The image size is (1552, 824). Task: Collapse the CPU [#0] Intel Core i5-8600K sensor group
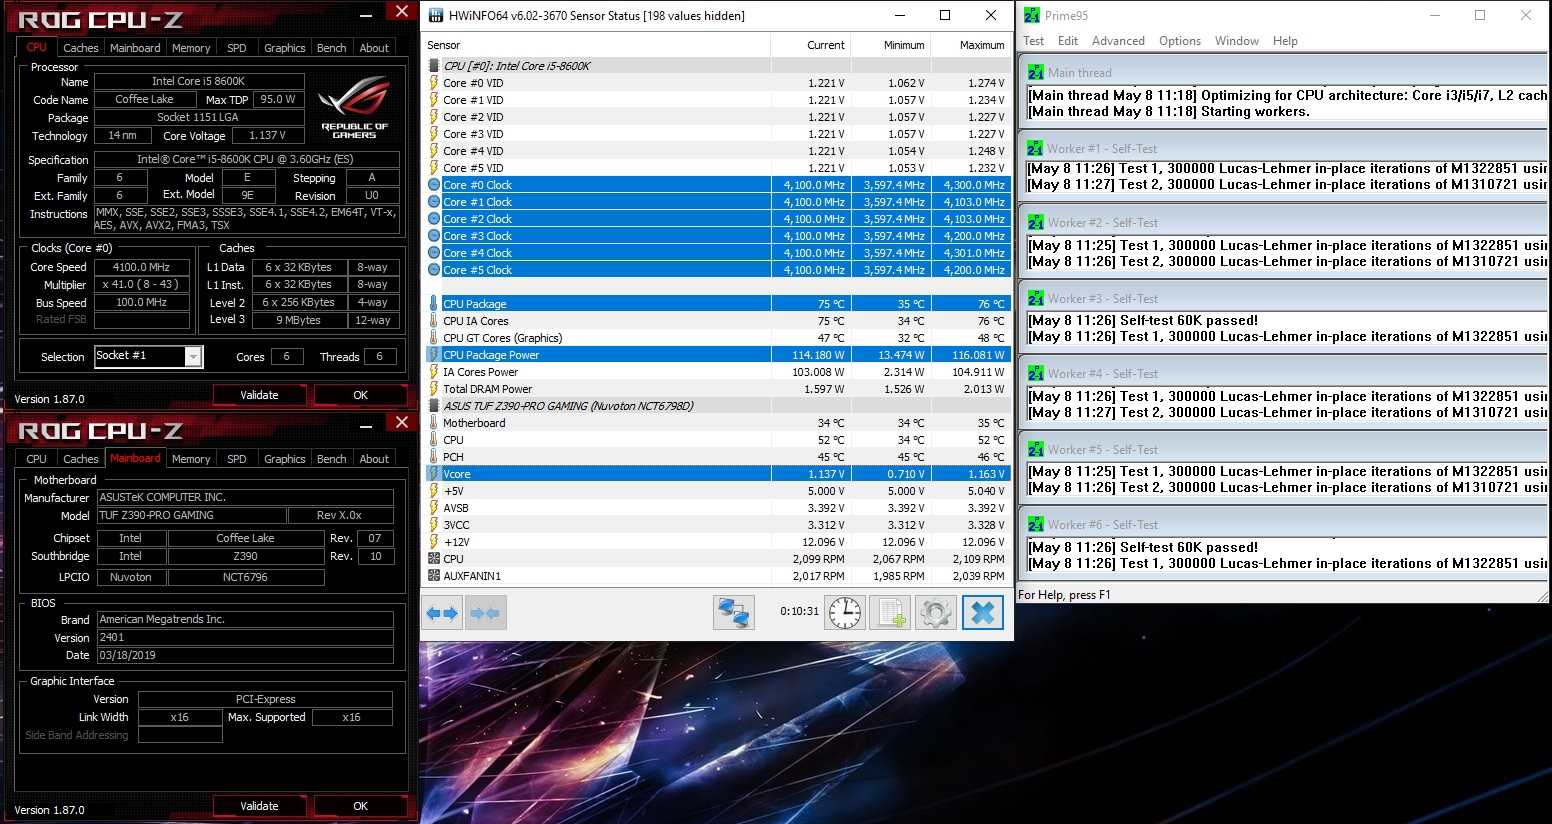pos(434,66)
